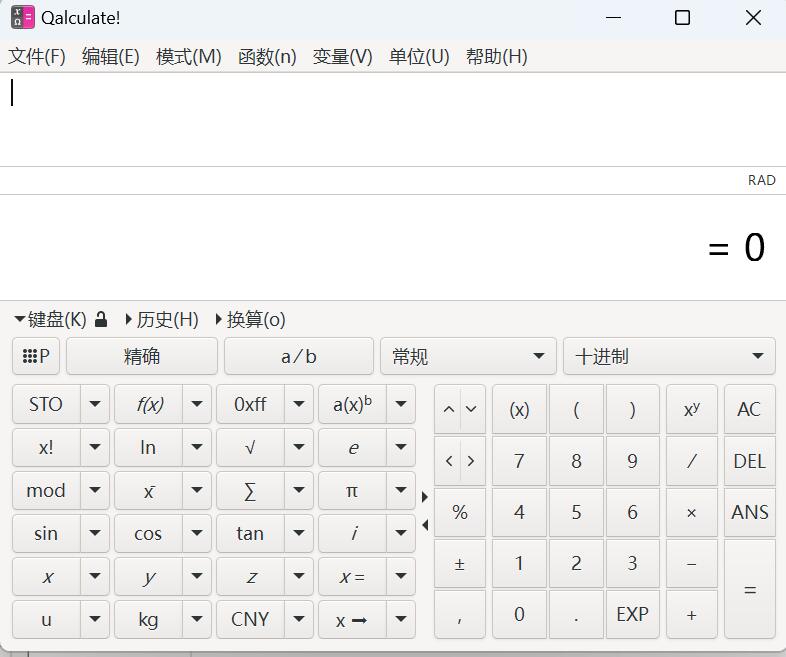Viewport: 786px width, 657px height.
Task: Click the up arrow history key
Action: click(x=448, y=409)
